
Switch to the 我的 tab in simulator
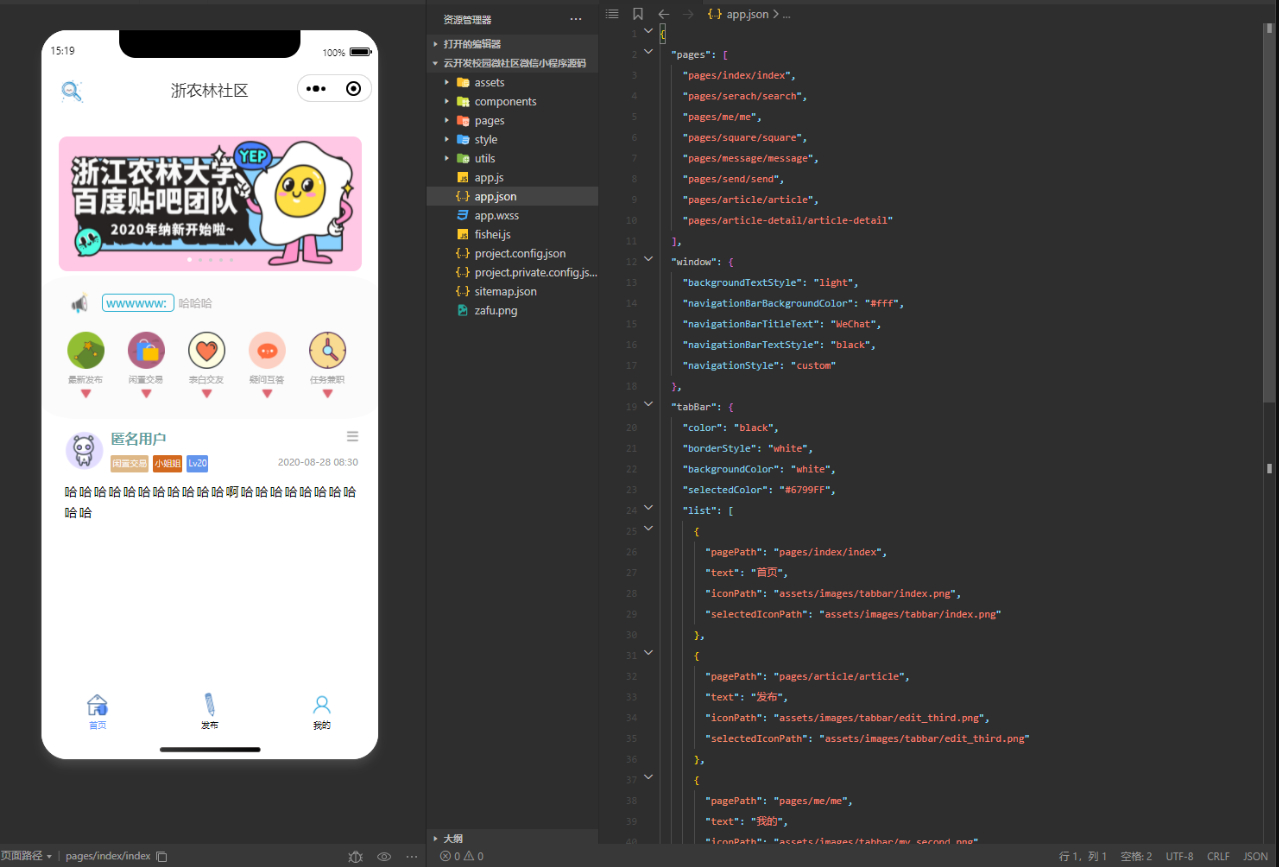point(321,711)
